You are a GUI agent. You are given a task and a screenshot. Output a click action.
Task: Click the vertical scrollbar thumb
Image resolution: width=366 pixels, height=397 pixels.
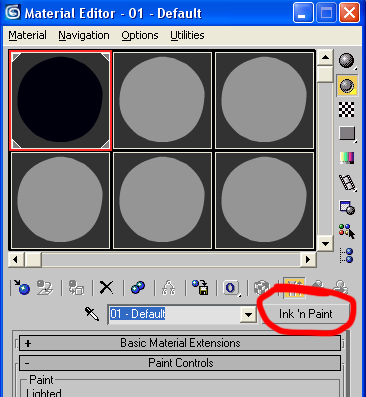coord(325,74)
